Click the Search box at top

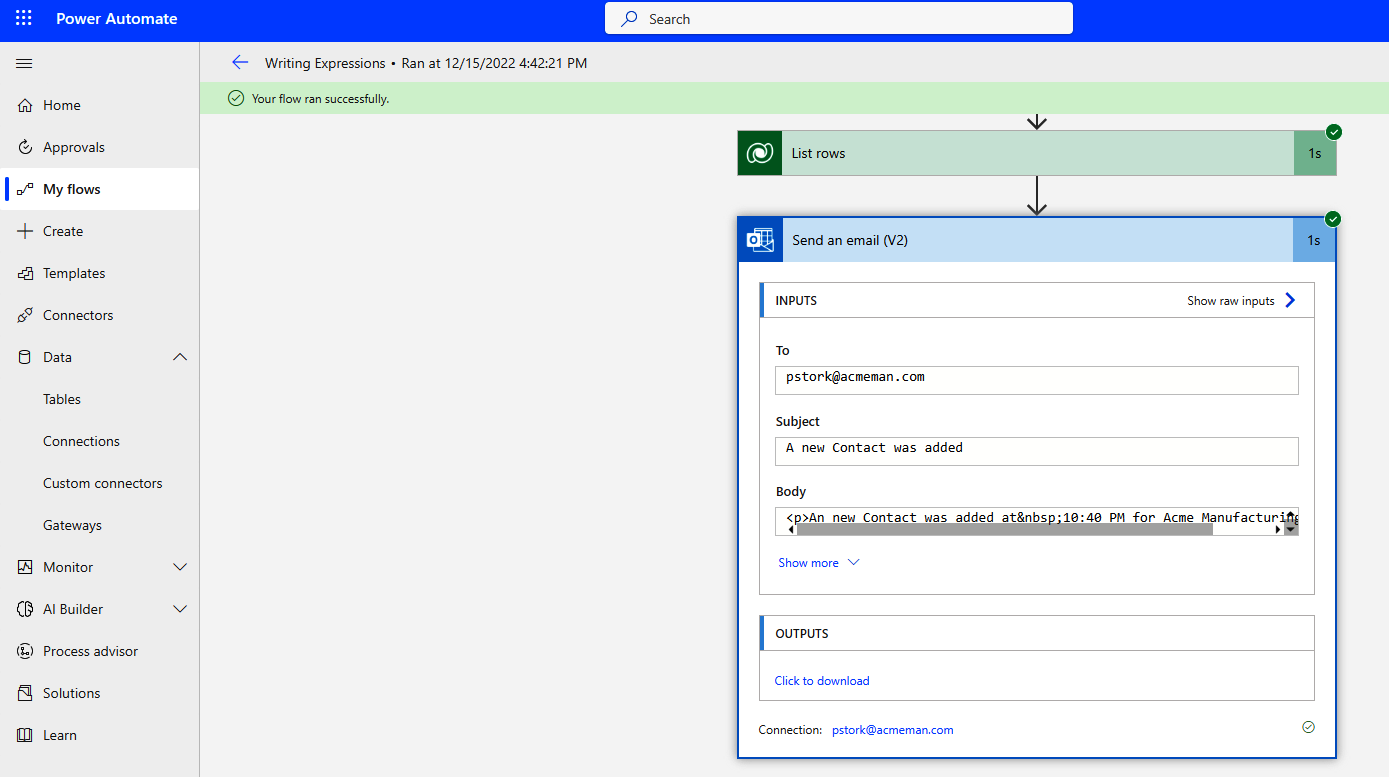click(x=839, y=19)
